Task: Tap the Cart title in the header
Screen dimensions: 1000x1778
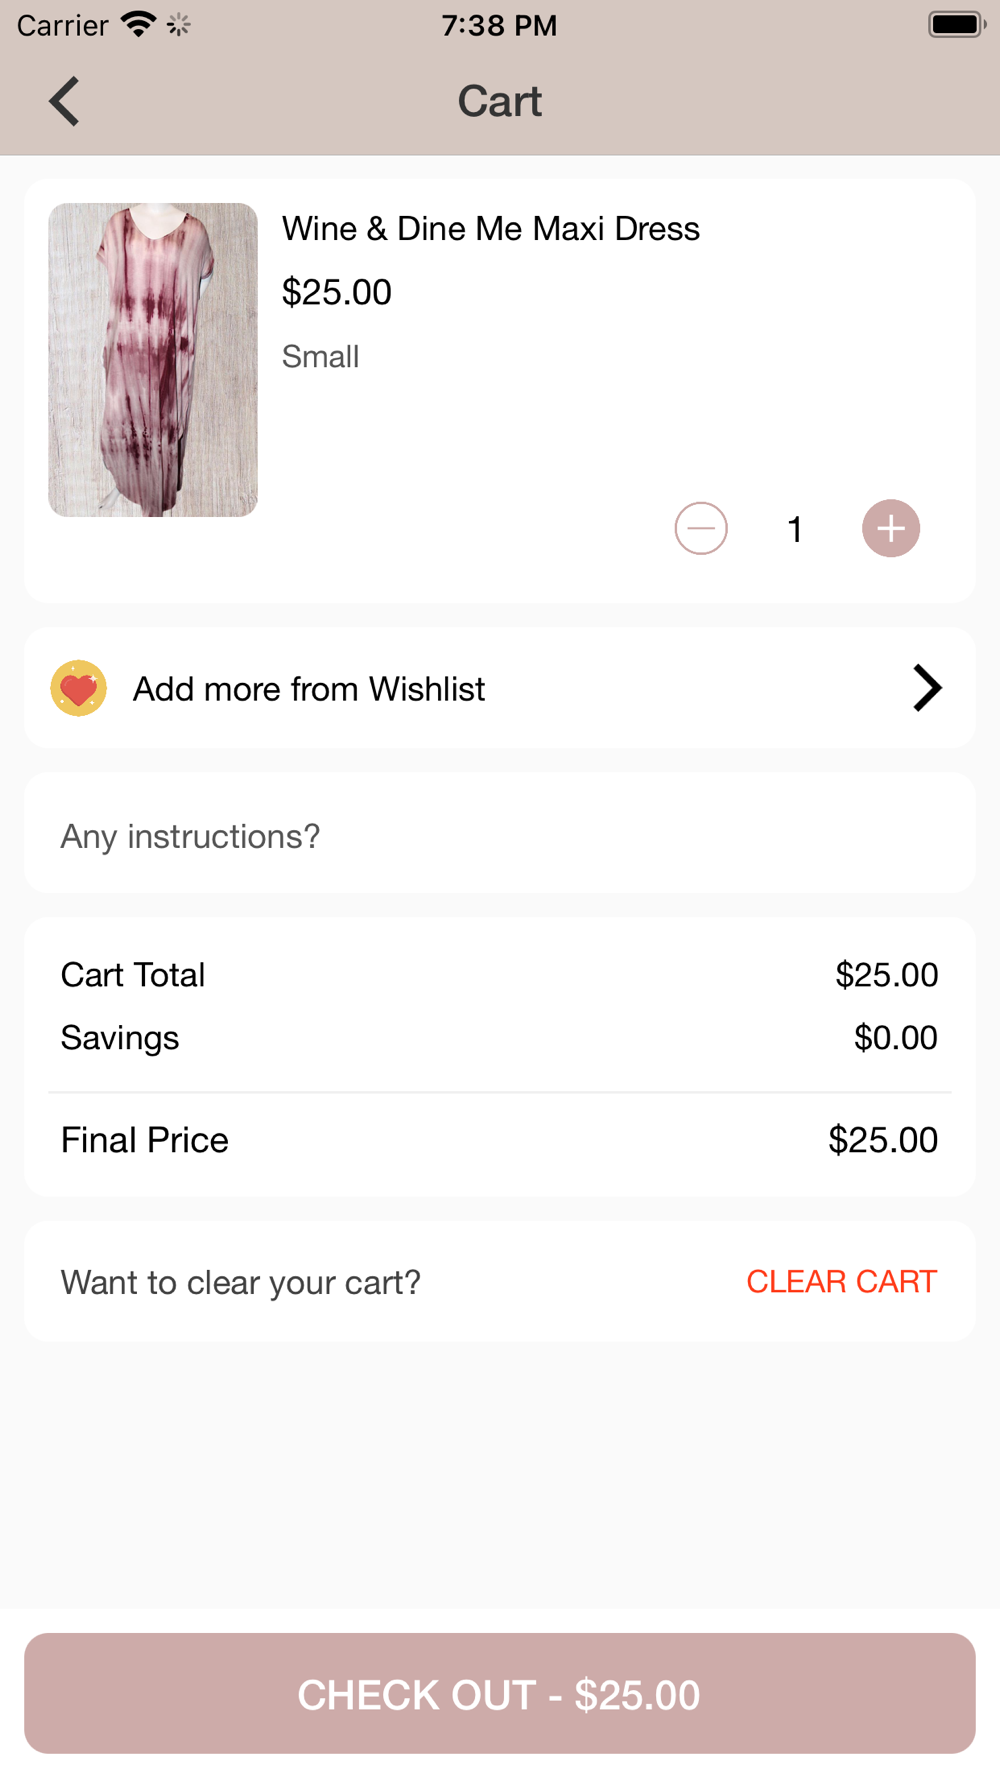Action: pos(500,101)
